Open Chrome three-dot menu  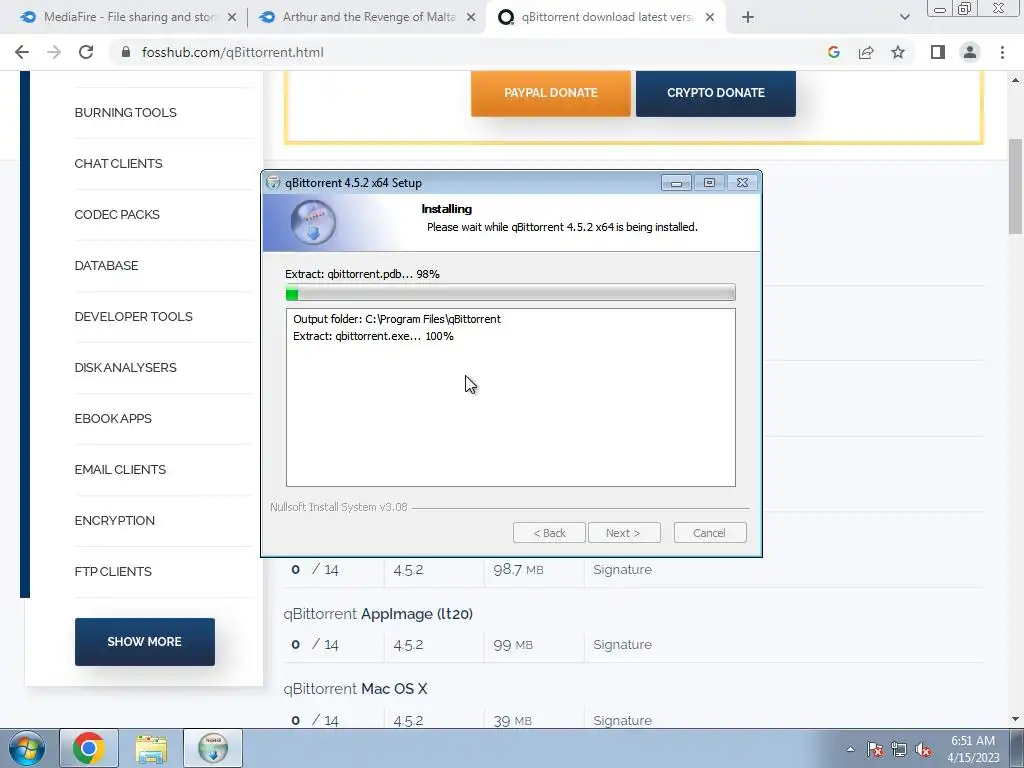(1002, 52)
